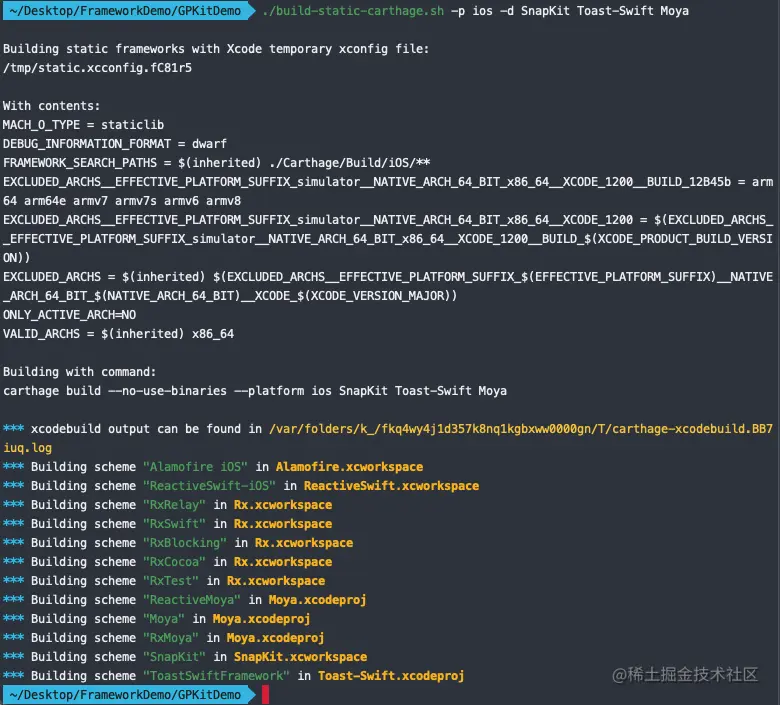This screenshot has width=780, height=705.
Task: Click the "ToastSwiftFramework" scheme name
Action: [216, 676]
